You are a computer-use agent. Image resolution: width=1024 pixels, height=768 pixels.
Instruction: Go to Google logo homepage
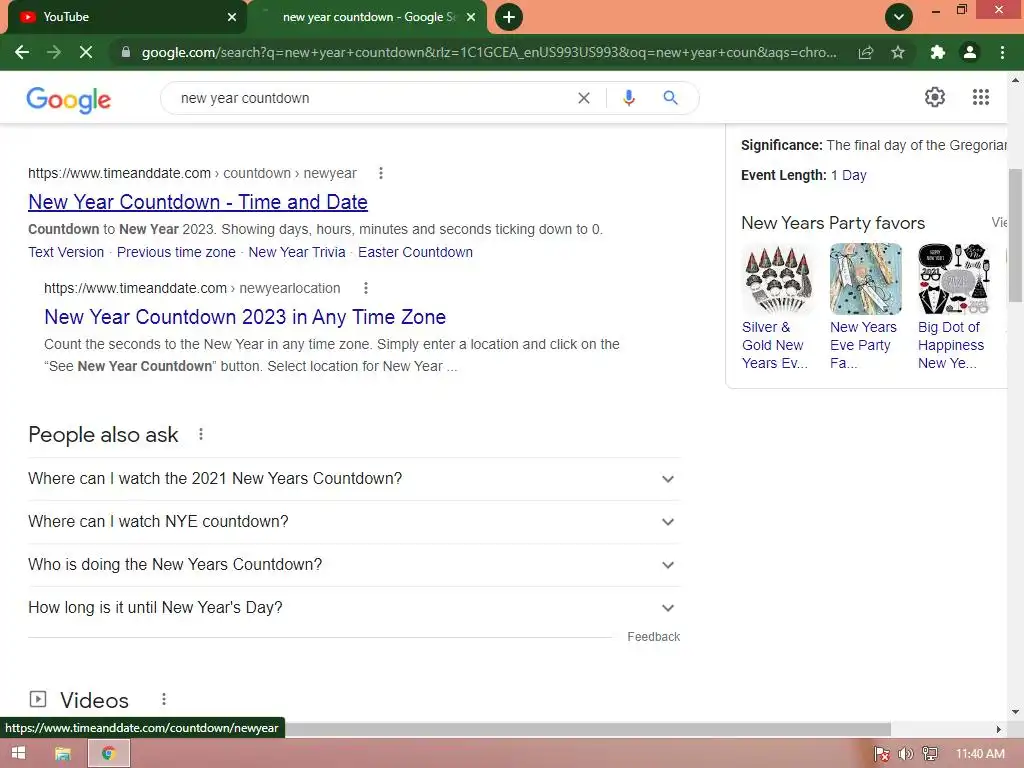point(69,99)
